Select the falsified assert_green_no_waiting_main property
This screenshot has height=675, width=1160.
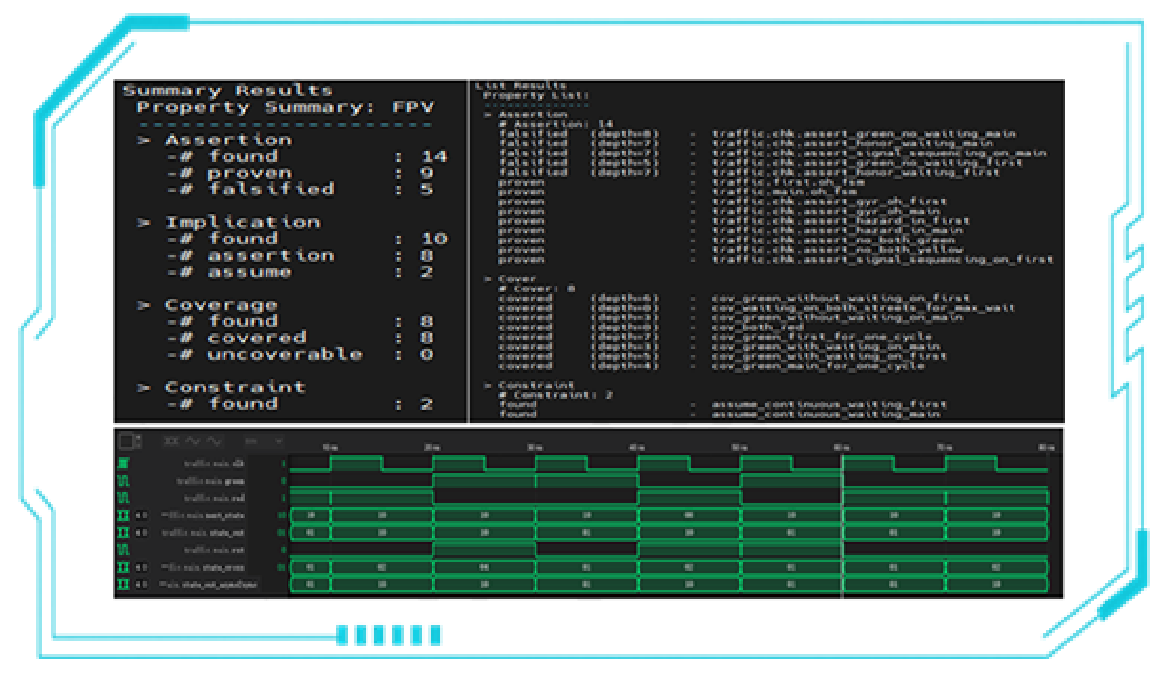click(x=863, y=133)
